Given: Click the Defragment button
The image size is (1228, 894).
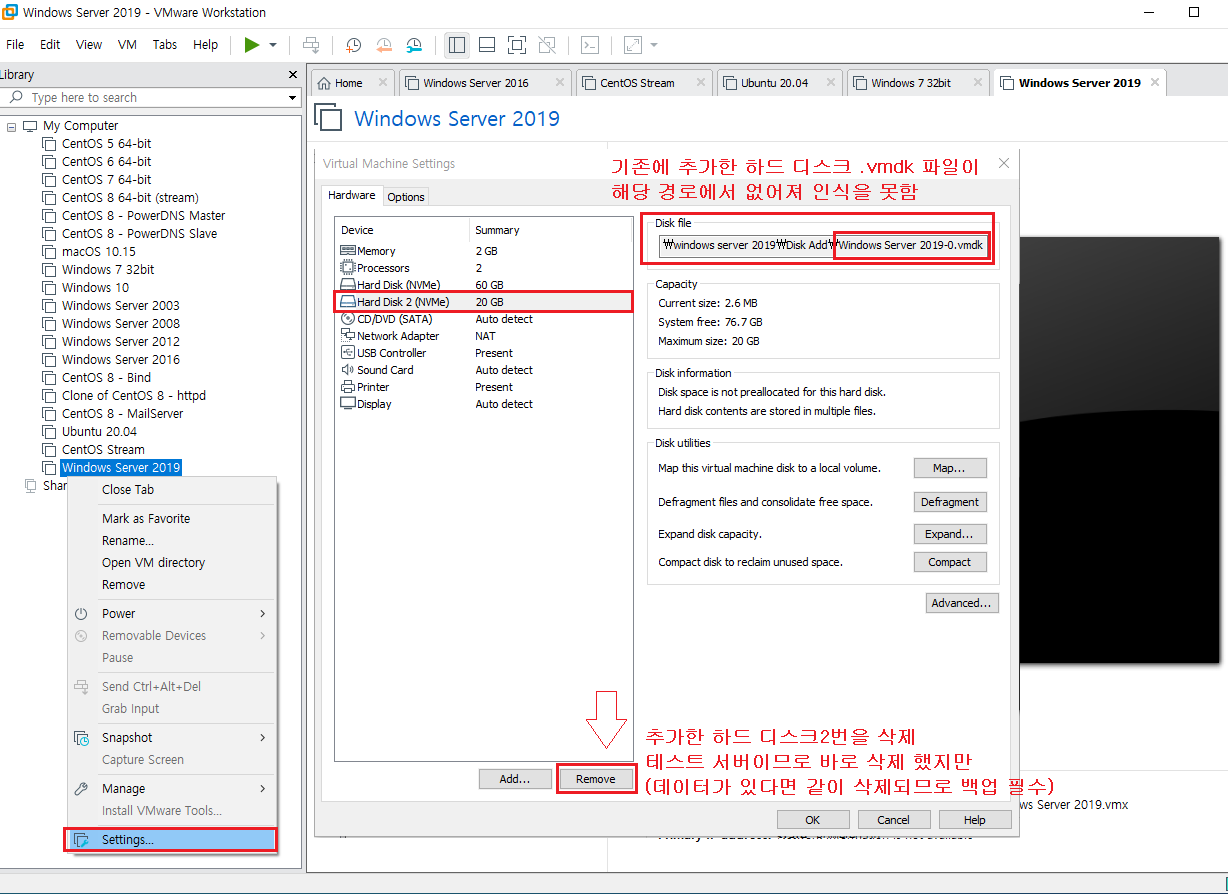Looking at the screenshot, I should [950, 502].
